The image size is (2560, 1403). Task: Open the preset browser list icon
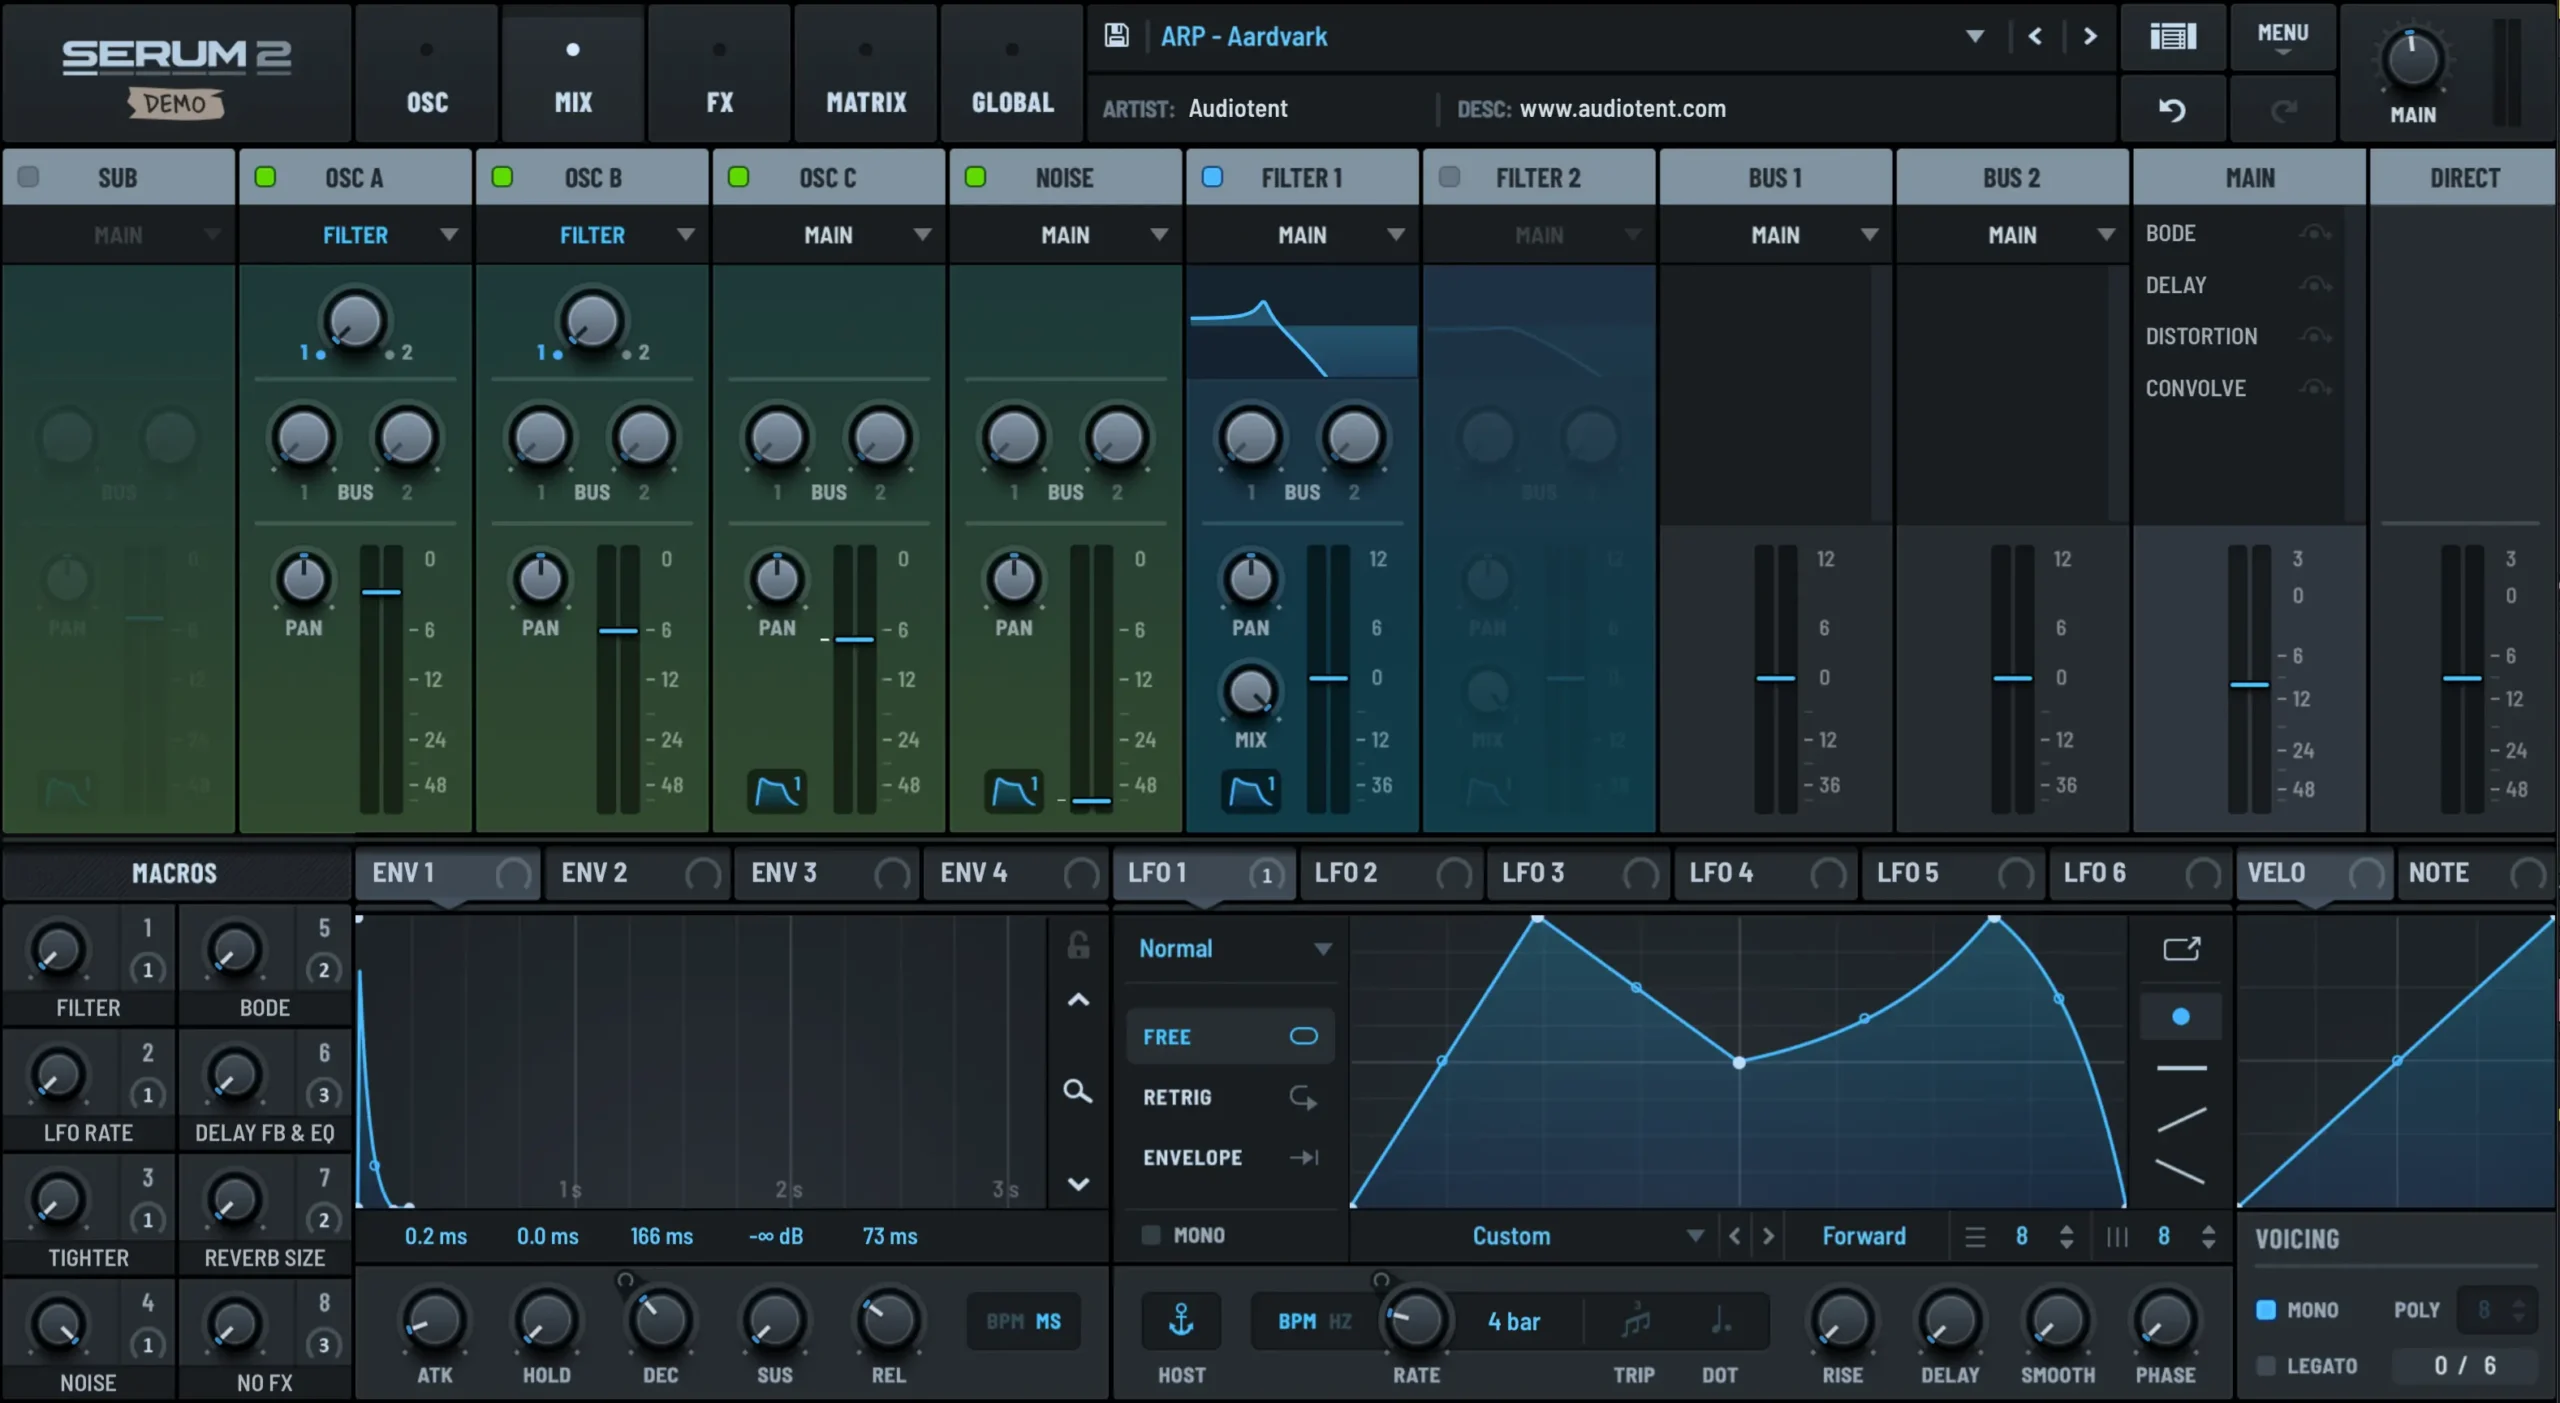[2173, 37]
